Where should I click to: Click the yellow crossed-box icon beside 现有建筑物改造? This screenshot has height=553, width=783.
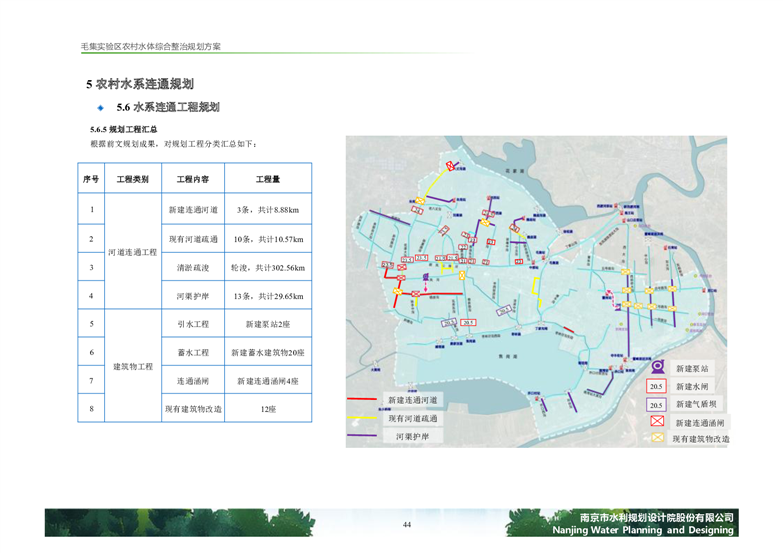click(656, 439)
